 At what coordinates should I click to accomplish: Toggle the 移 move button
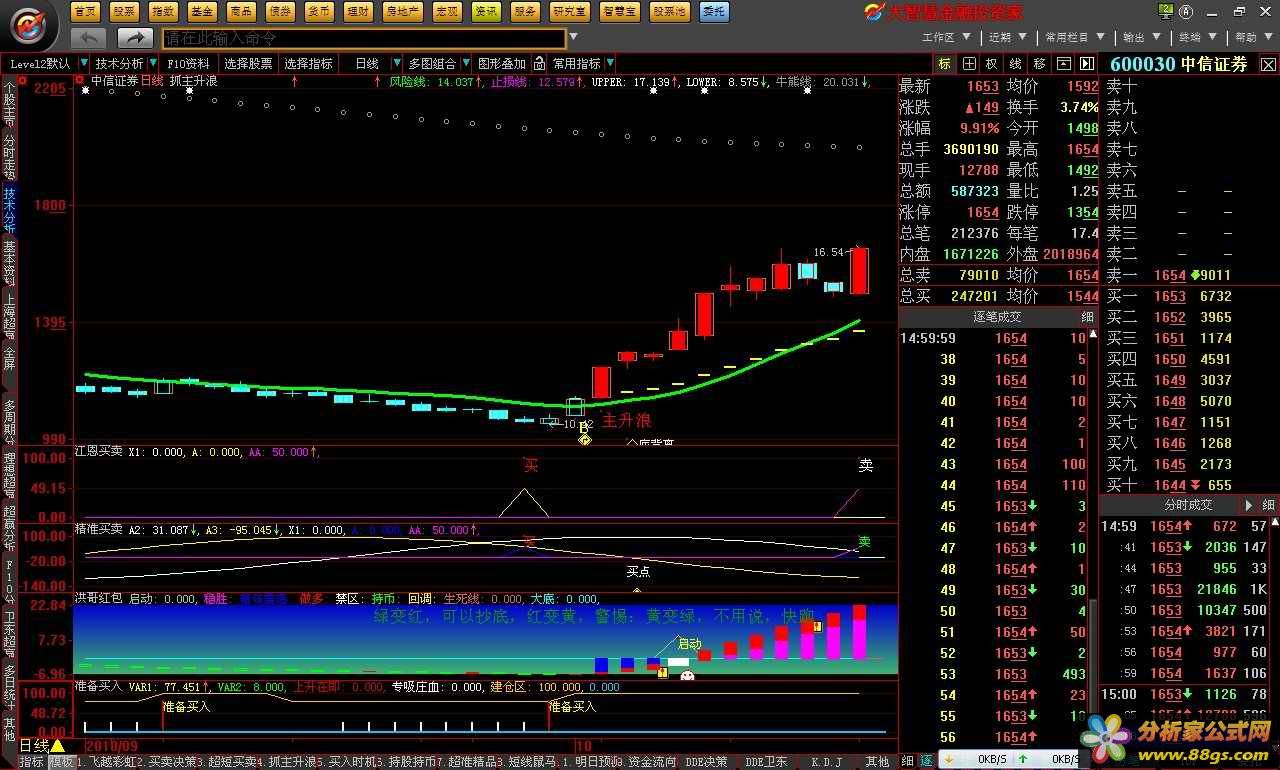(x=1040, y=63)
